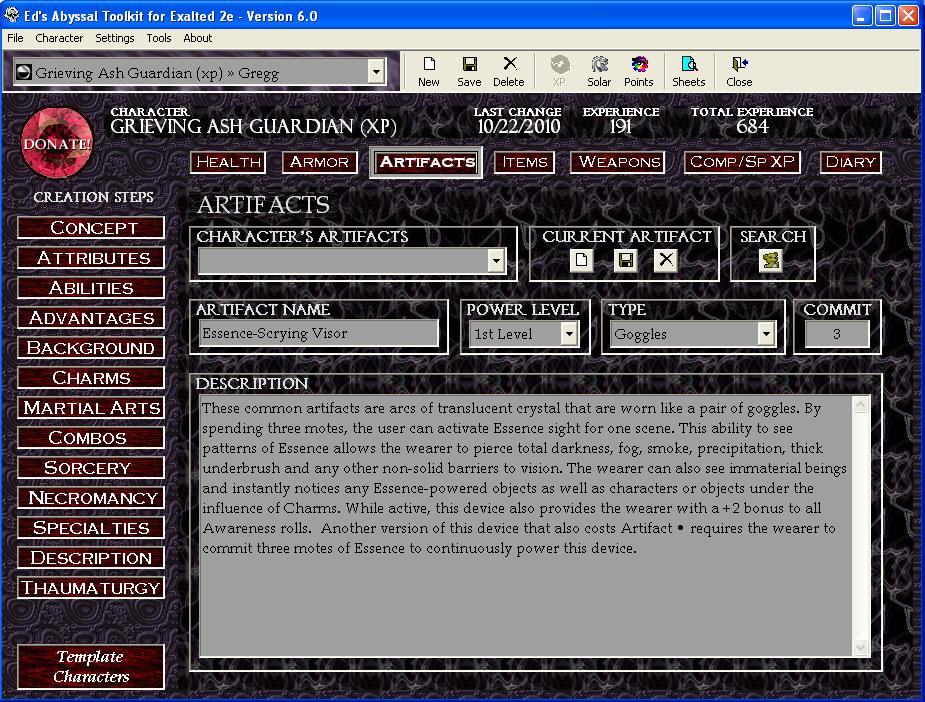925x702 pixels.
Task: Save the current artifact with disk icon
Action: pos(625,260)
